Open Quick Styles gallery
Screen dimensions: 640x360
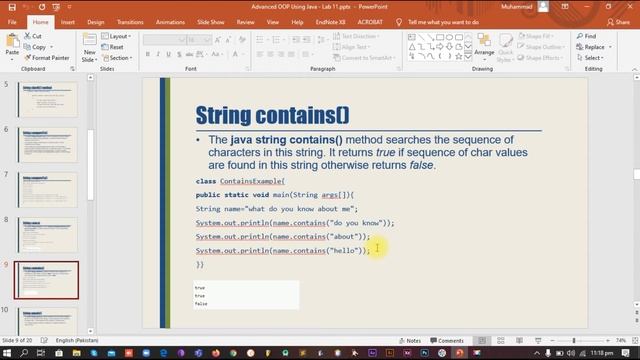505,48
